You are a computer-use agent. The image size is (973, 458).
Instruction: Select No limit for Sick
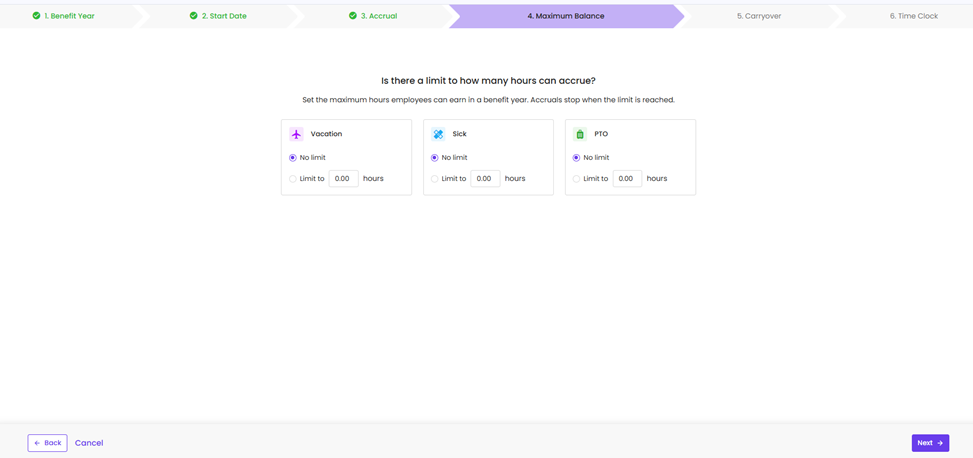(x=435, y=158)
